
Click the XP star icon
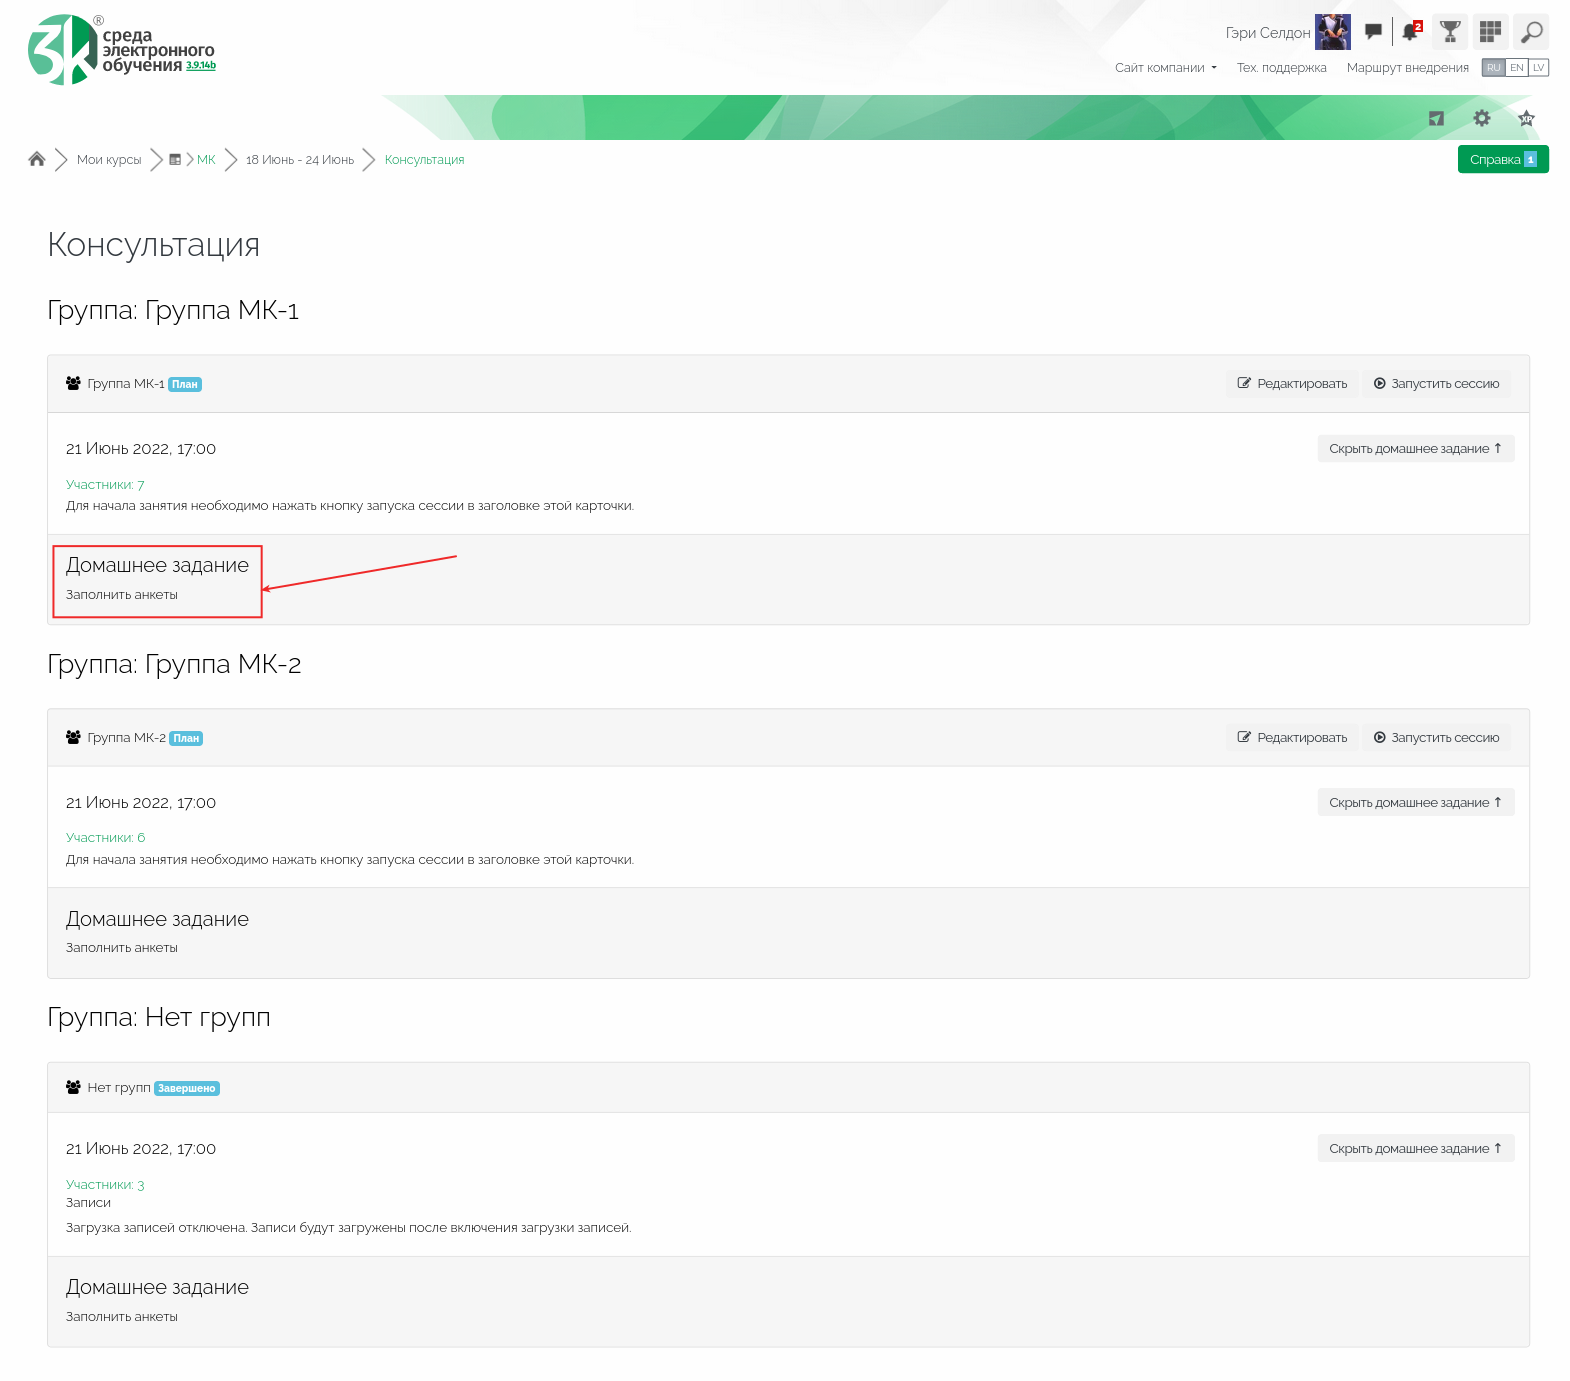tap(1526, 118)
